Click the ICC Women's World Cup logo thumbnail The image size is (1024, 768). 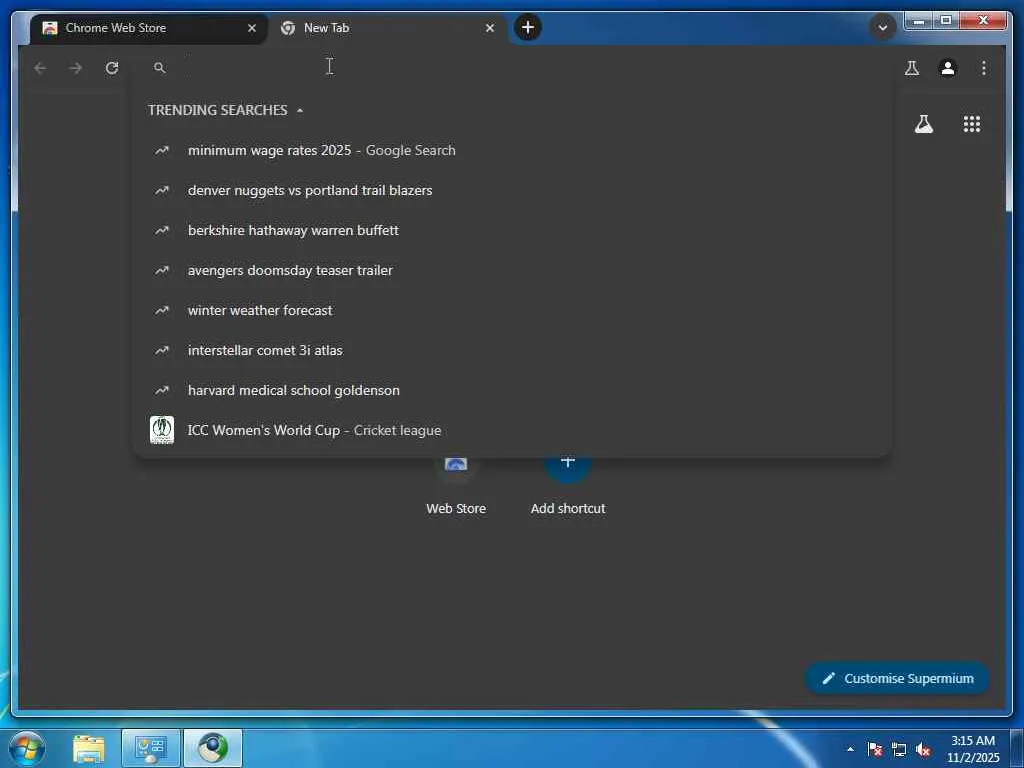coord(162,430)
